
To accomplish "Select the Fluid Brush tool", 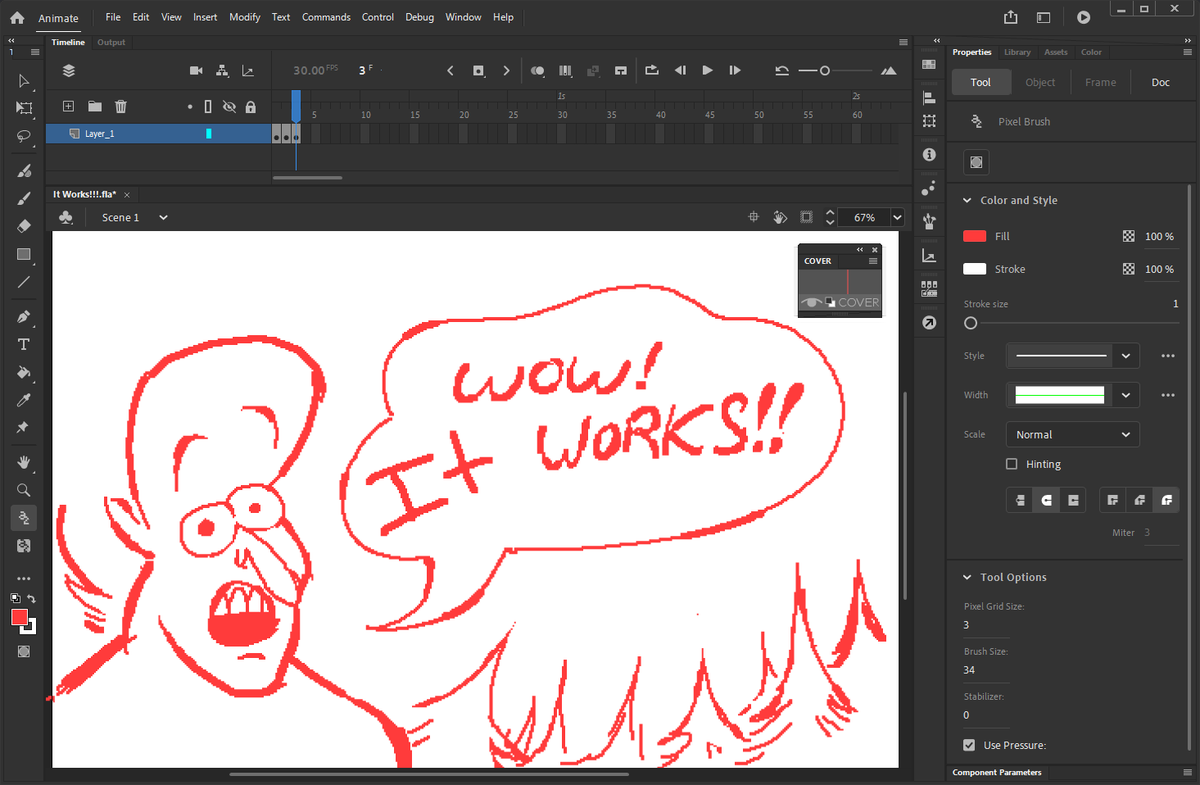I will [x=24, y=172].
